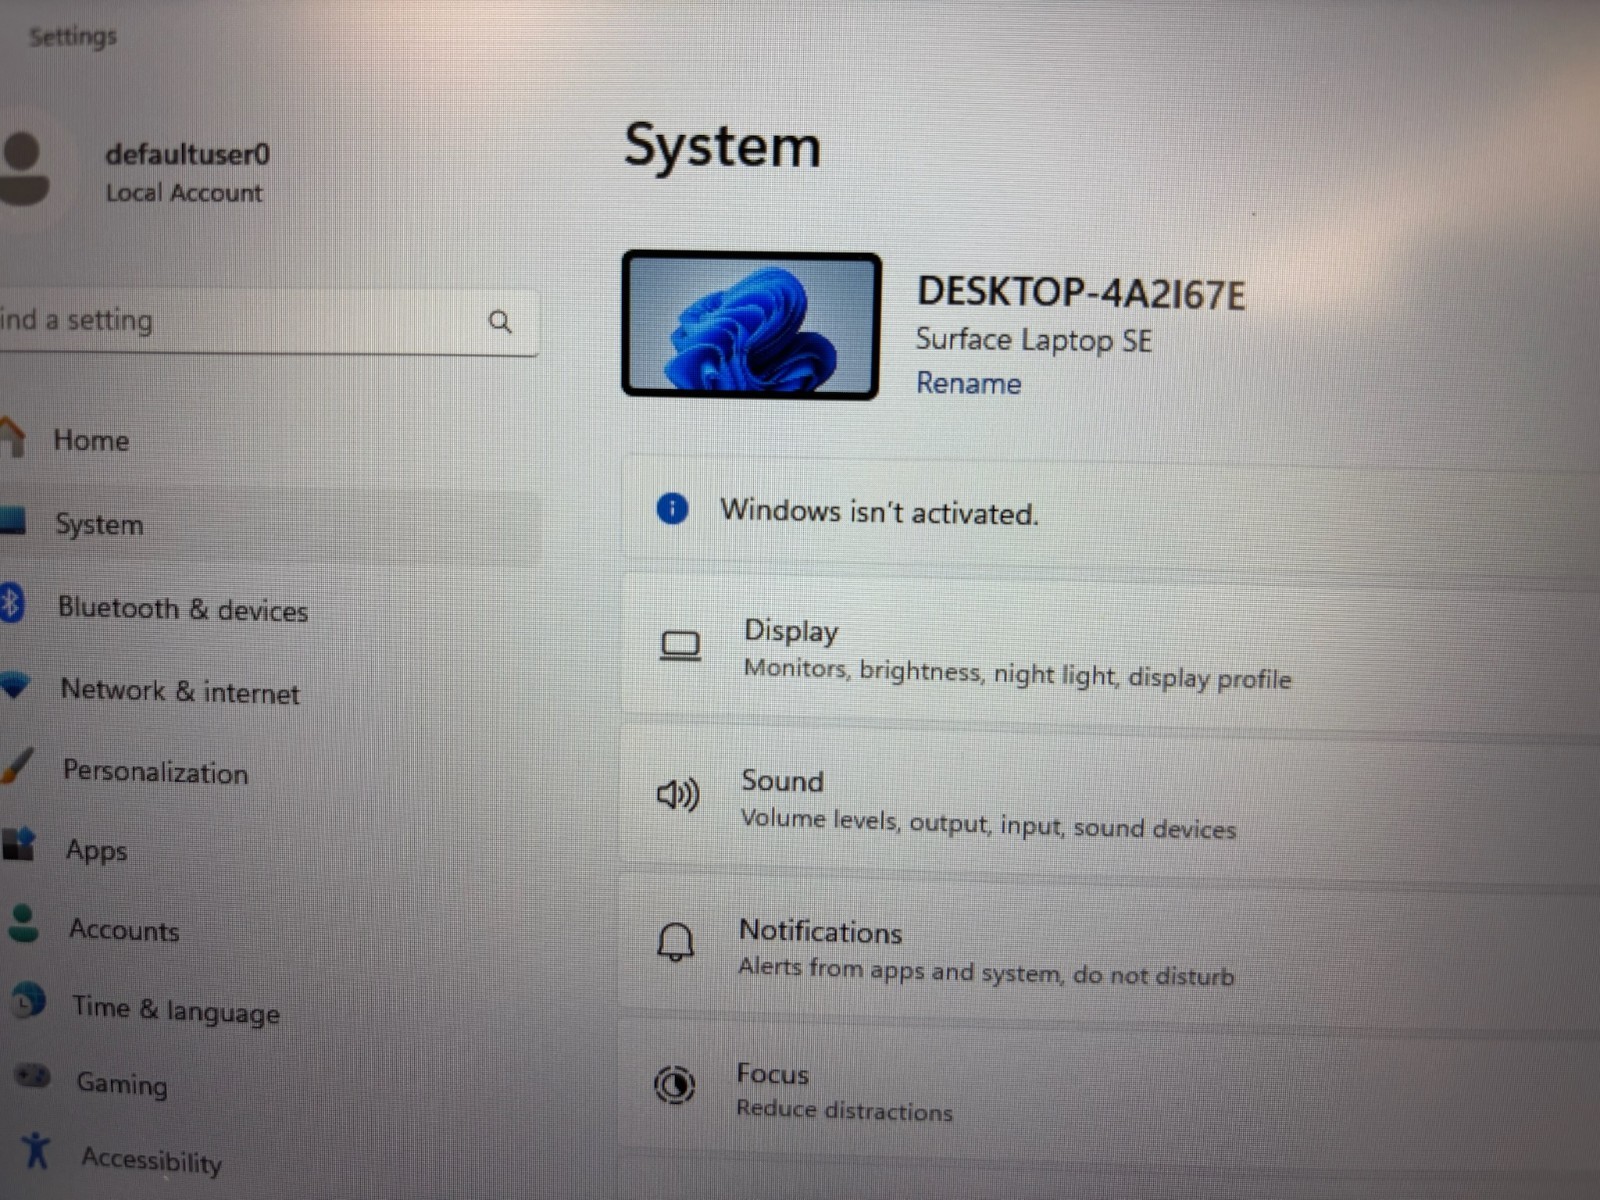
Task: Click the Focus icon
Action: click(x=674, y=1084)
